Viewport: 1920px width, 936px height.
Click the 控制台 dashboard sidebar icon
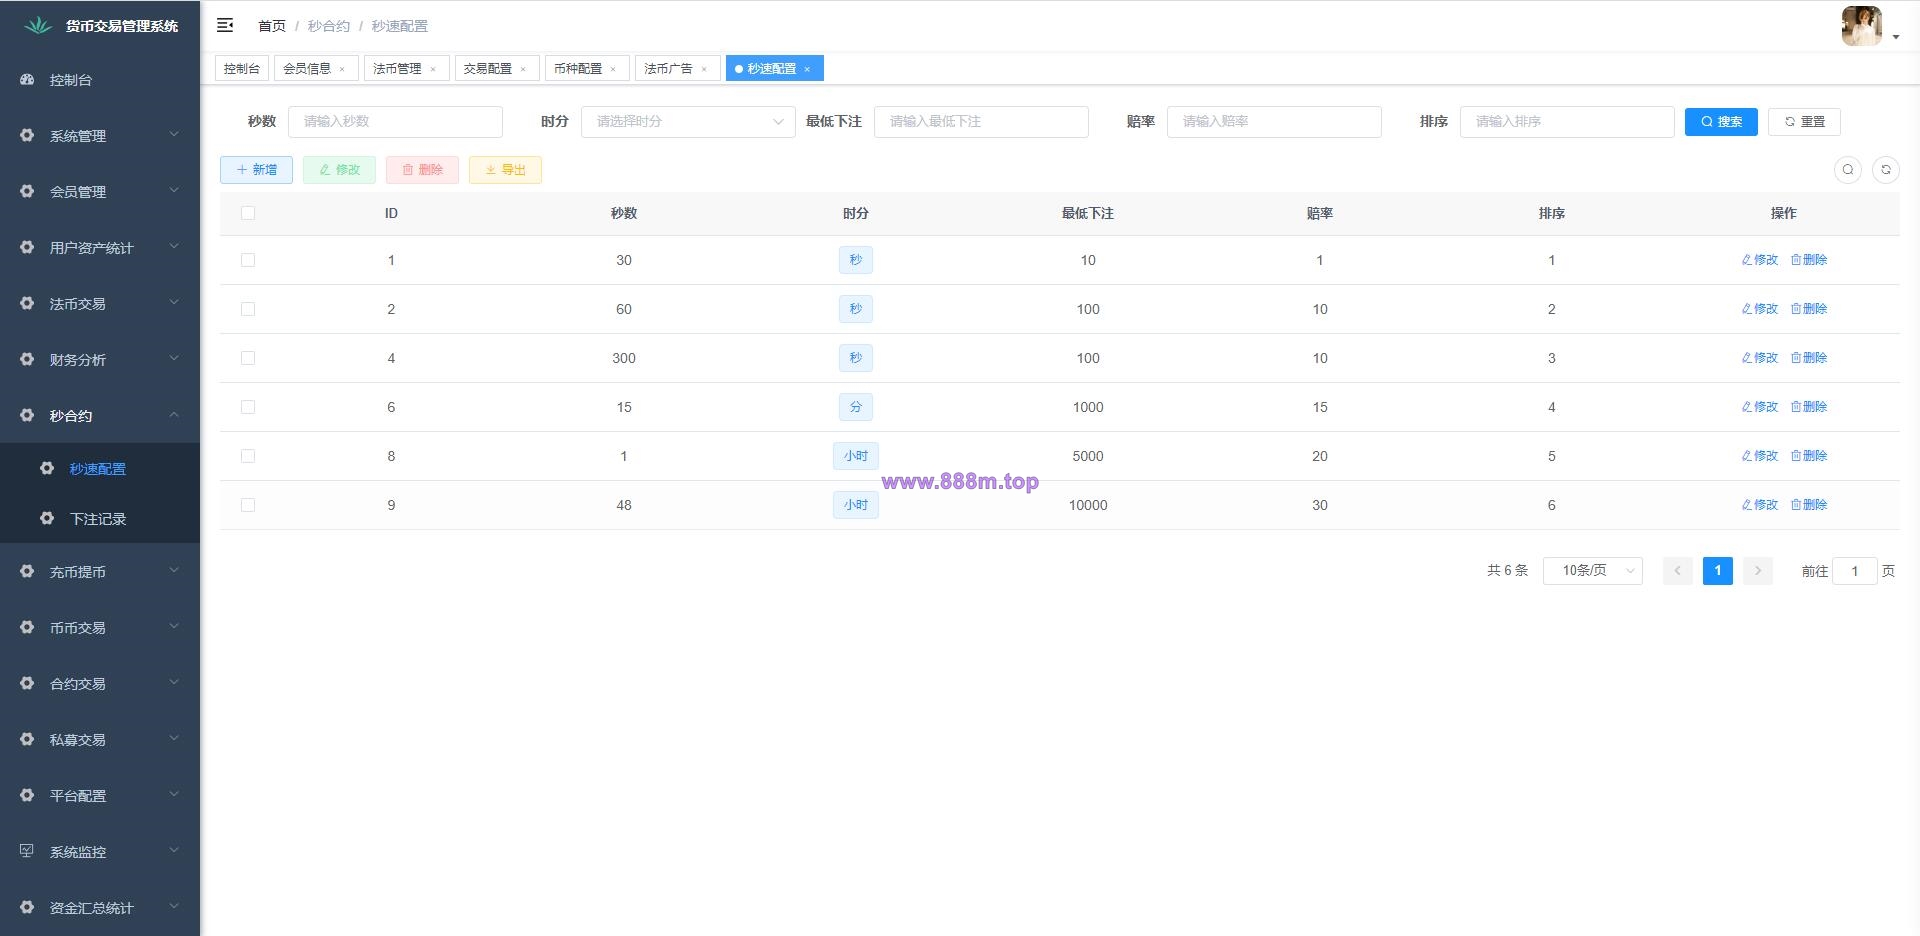pos(27,79)
